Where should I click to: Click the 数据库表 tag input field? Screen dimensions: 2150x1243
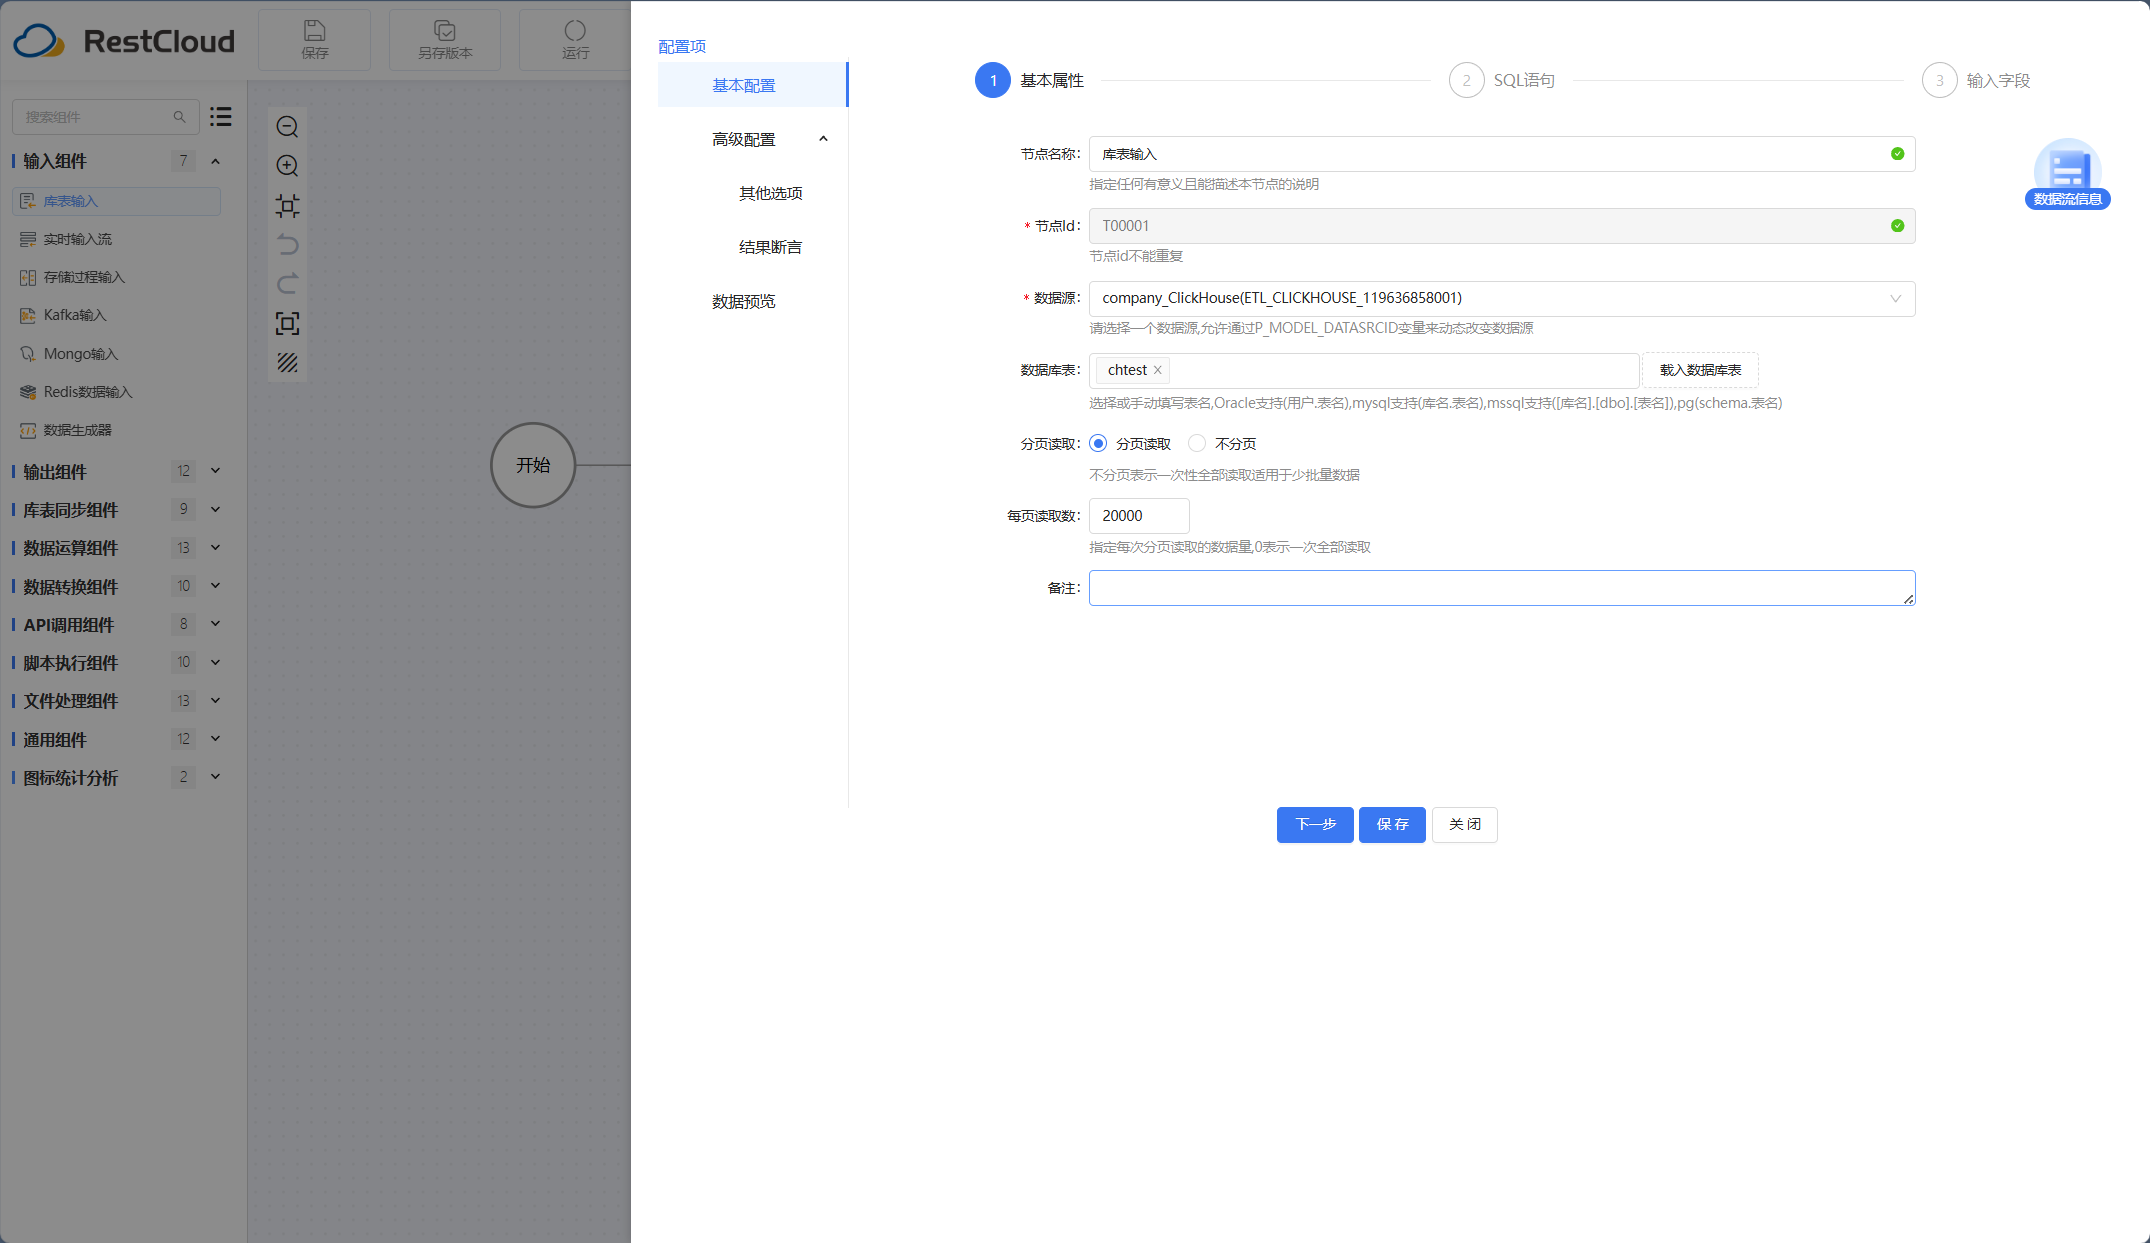(x=1364, y=370)
